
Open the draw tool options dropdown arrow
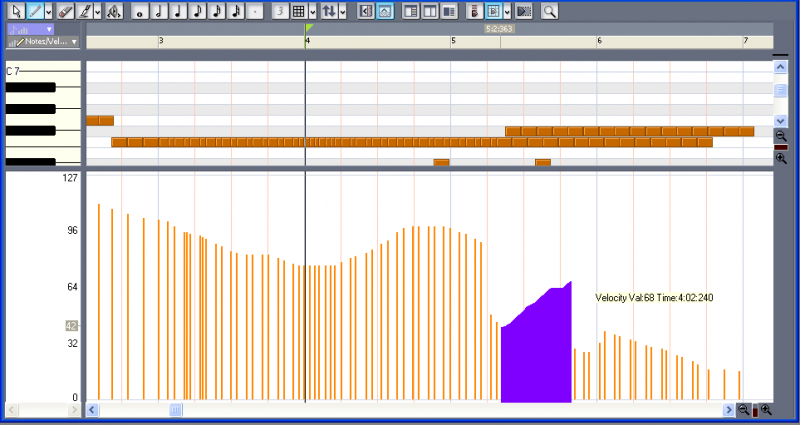(97, 11)
